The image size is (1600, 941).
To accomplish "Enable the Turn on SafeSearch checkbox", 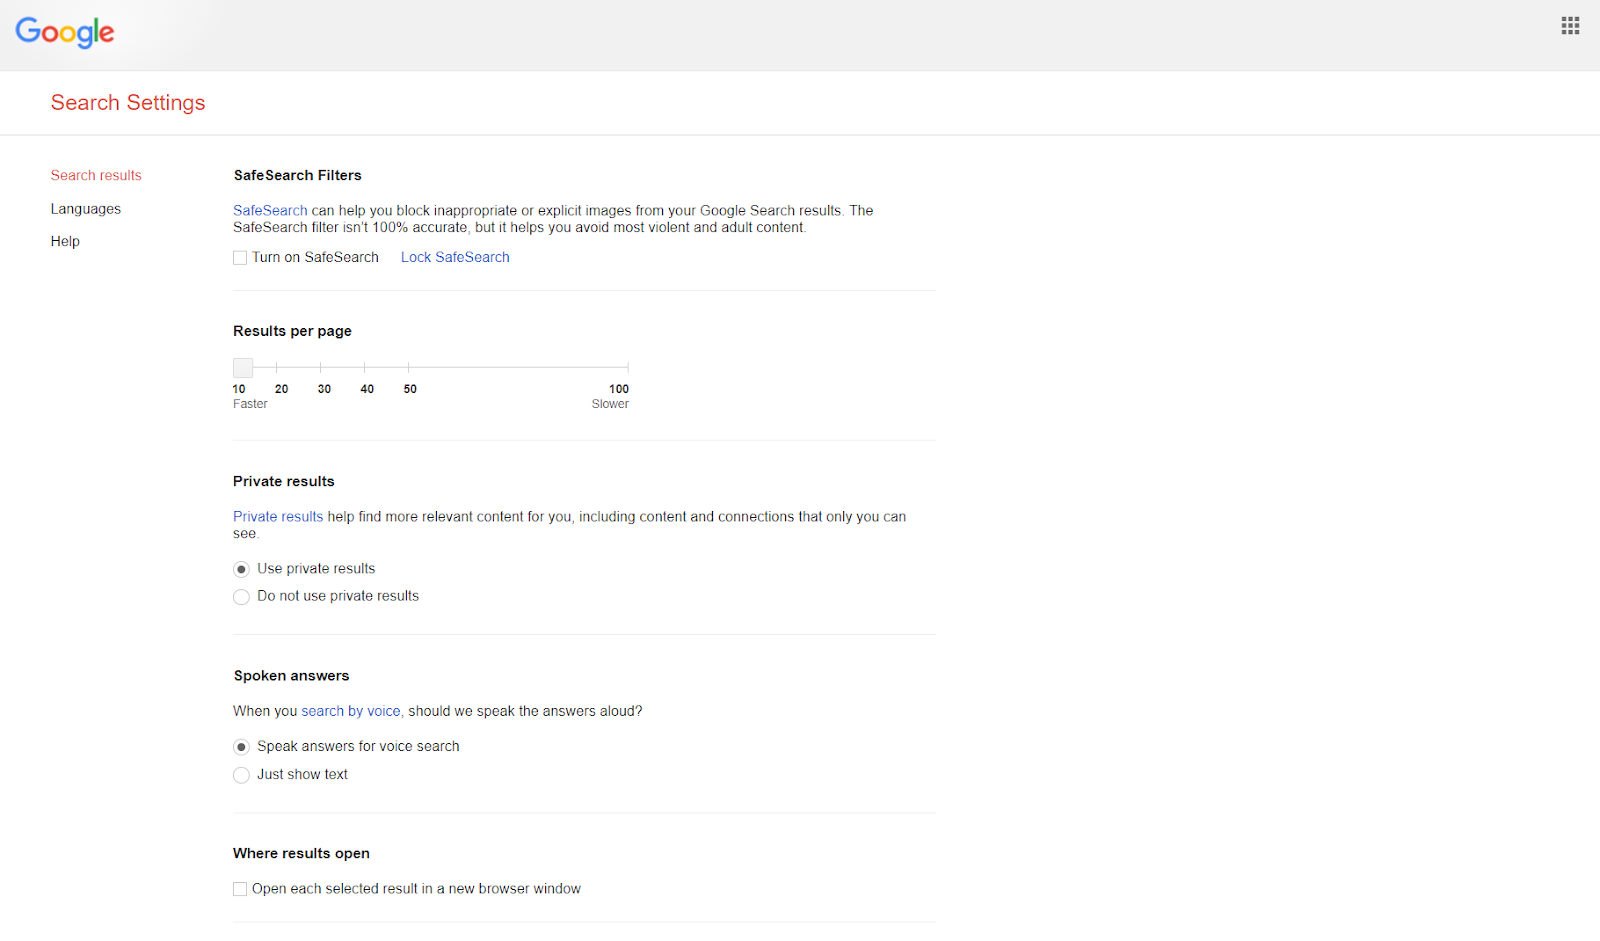I will coord(240,258).
